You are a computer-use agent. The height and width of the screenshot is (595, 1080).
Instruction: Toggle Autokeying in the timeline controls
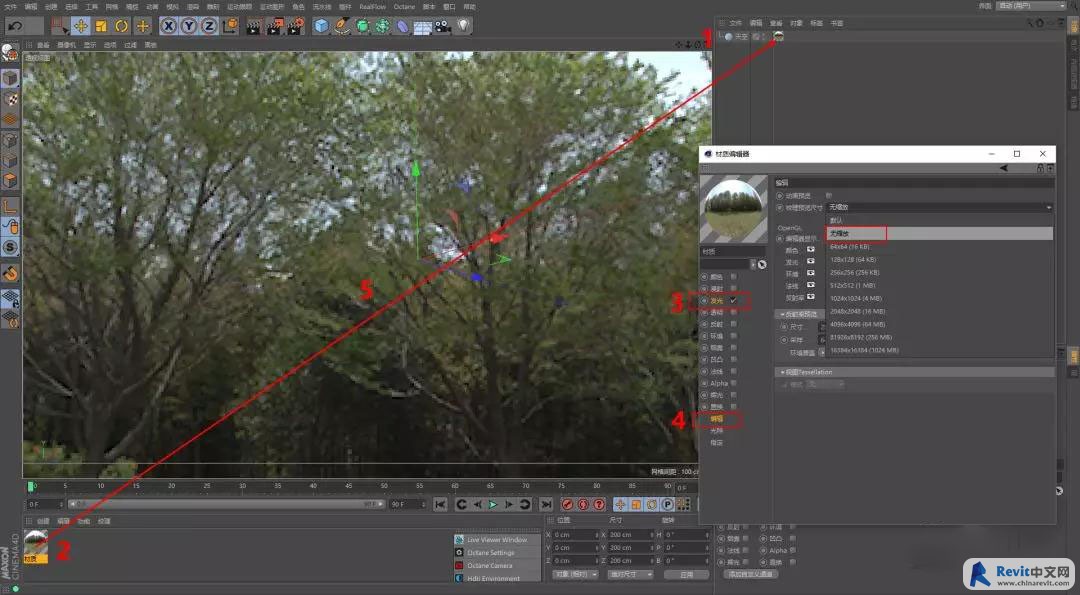click(x=583, y=505)
